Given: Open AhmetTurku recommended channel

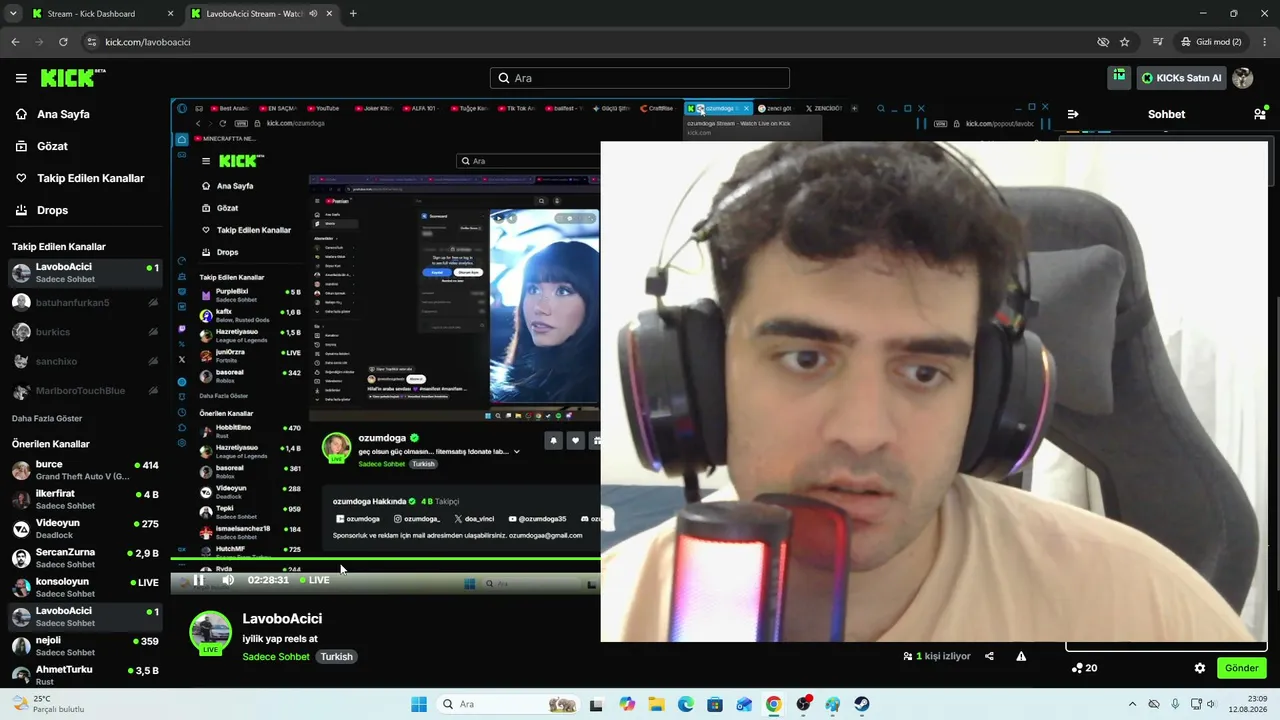Looking at the screenshot, I should click(x=85, y=675).
